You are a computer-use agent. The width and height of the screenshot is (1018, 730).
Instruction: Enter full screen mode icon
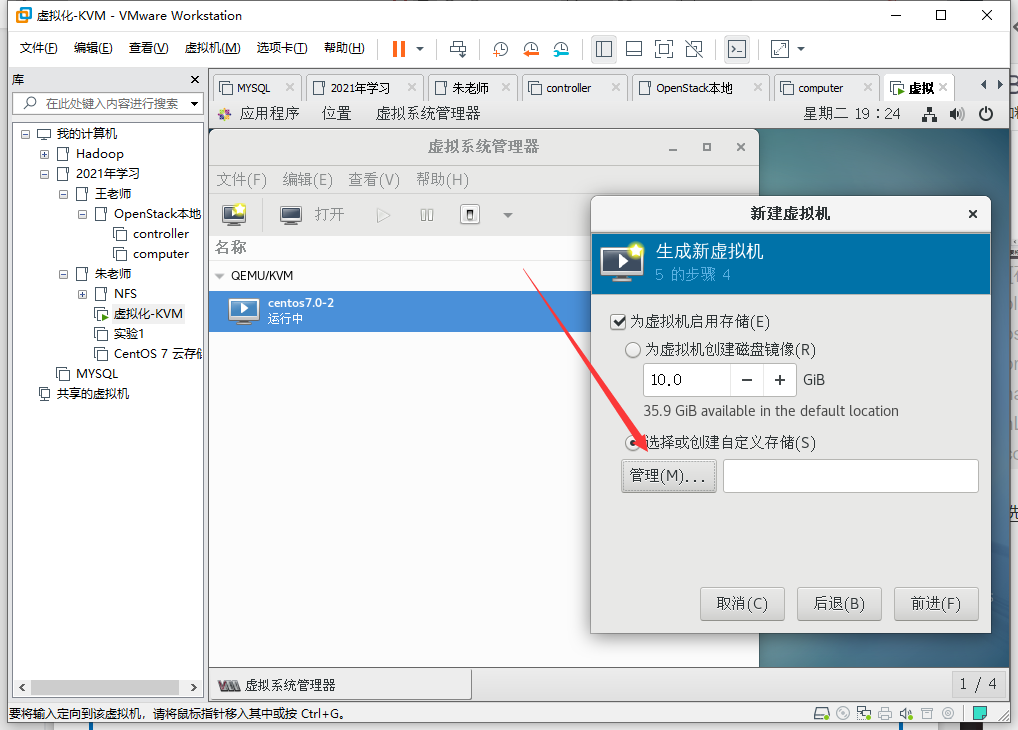[664, 49]
